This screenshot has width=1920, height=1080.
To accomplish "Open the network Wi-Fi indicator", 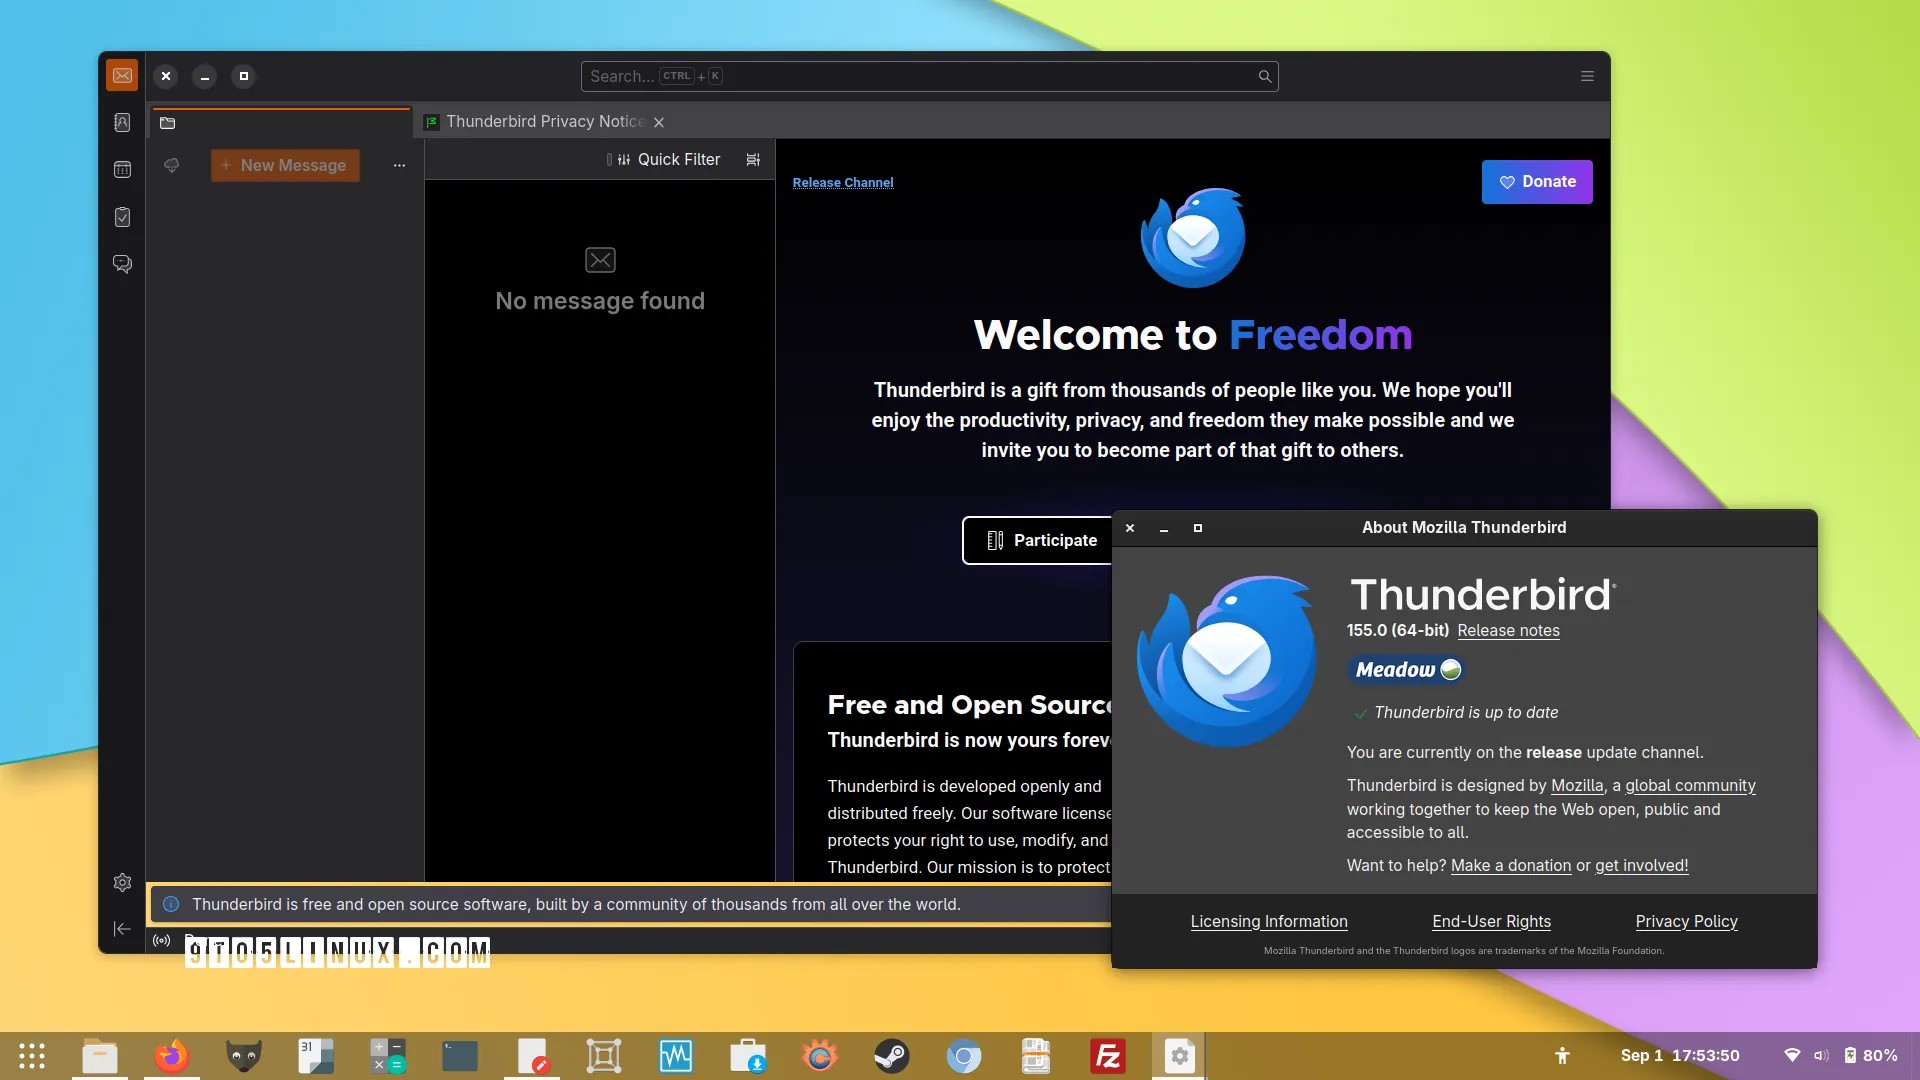I will pyautogui.click(x=1792, y=1055).
